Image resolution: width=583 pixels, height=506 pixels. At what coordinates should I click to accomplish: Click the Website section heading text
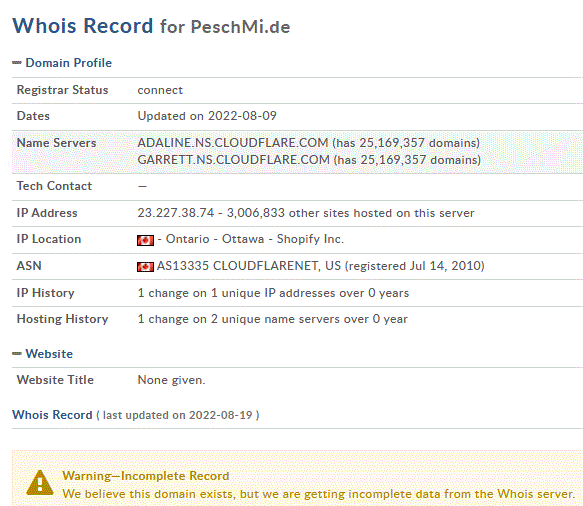pyautogui.click(x=49, y=354)
